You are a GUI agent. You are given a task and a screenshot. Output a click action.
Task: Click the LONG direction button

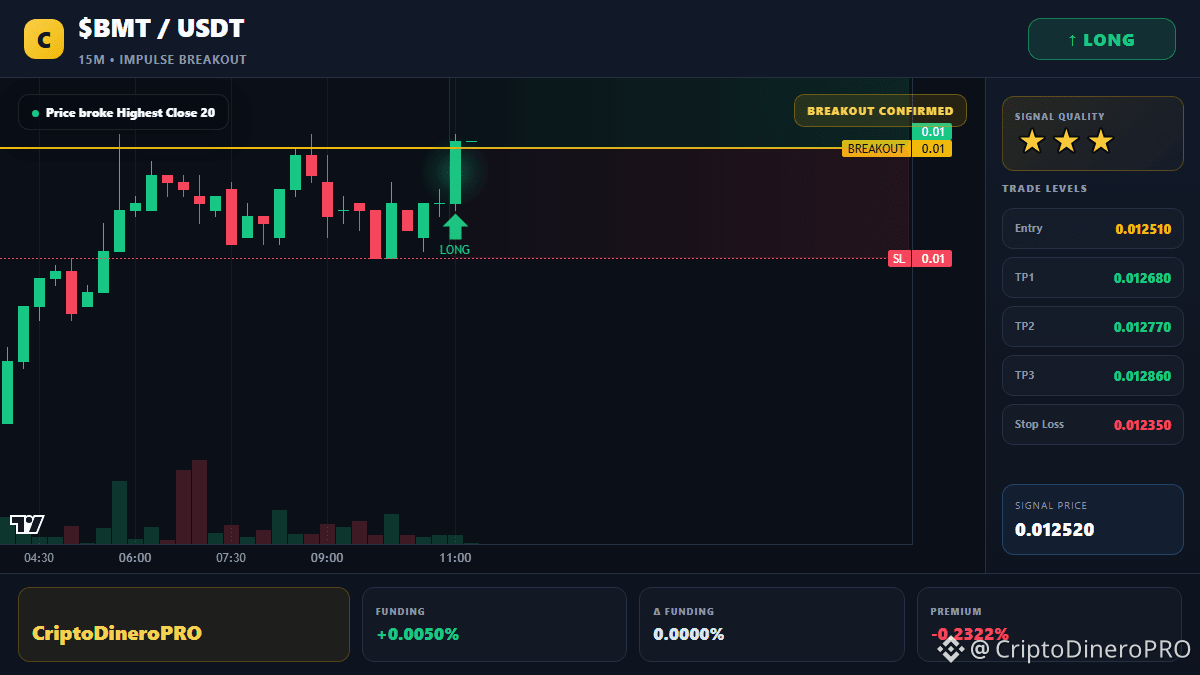(1102, 40)
